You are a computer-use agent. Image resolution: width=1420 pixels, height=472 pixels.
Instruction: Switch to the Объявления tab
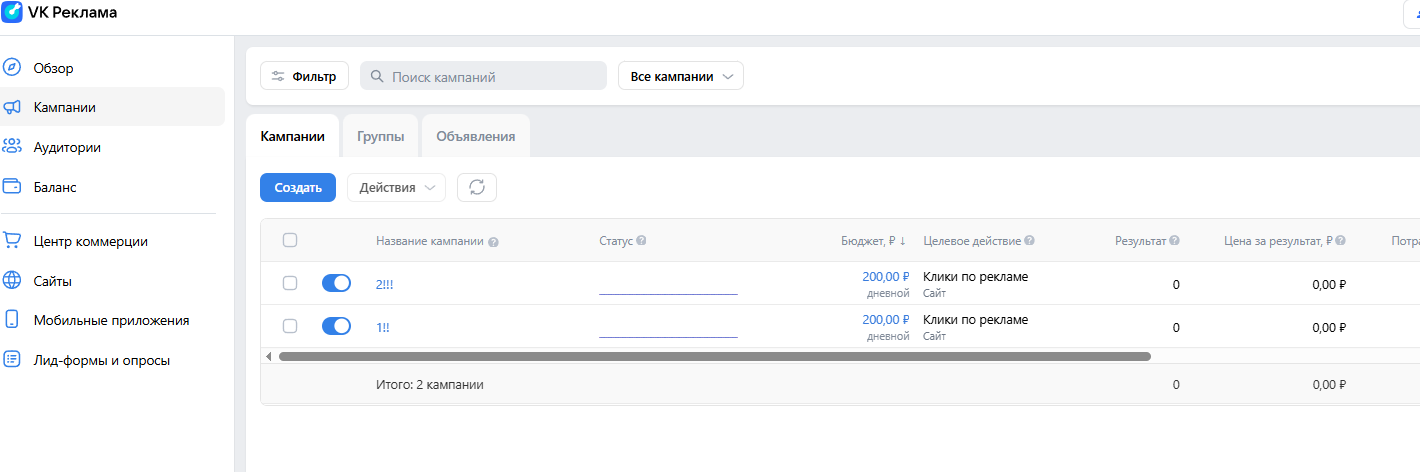coord(475,137)
